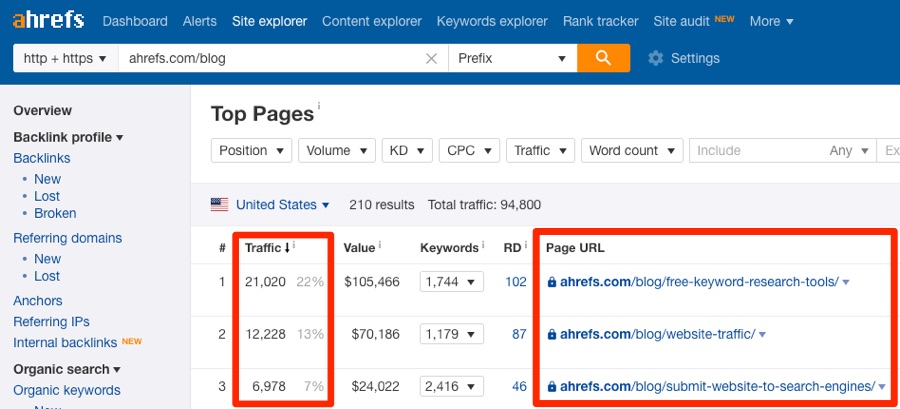Viewport: 900px width, 409px height.
Task: Open the Prefix mode dropdown
Action: [x=513, y=59]
